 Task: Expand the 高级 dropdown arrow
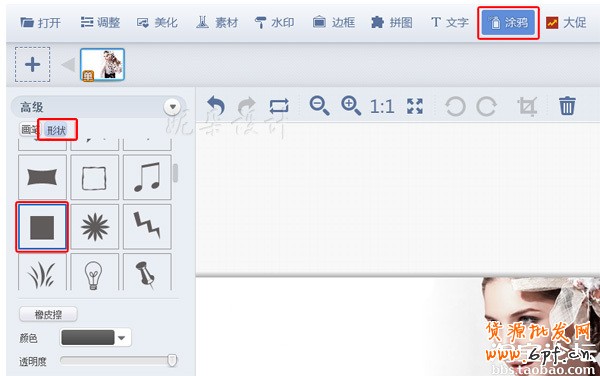[173, 107]
